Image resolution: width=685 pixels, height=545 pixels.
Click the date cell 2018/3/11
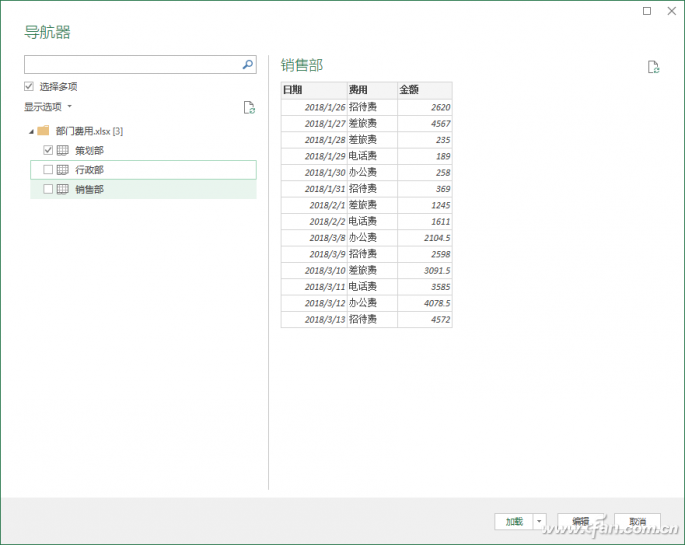[314, 287]
